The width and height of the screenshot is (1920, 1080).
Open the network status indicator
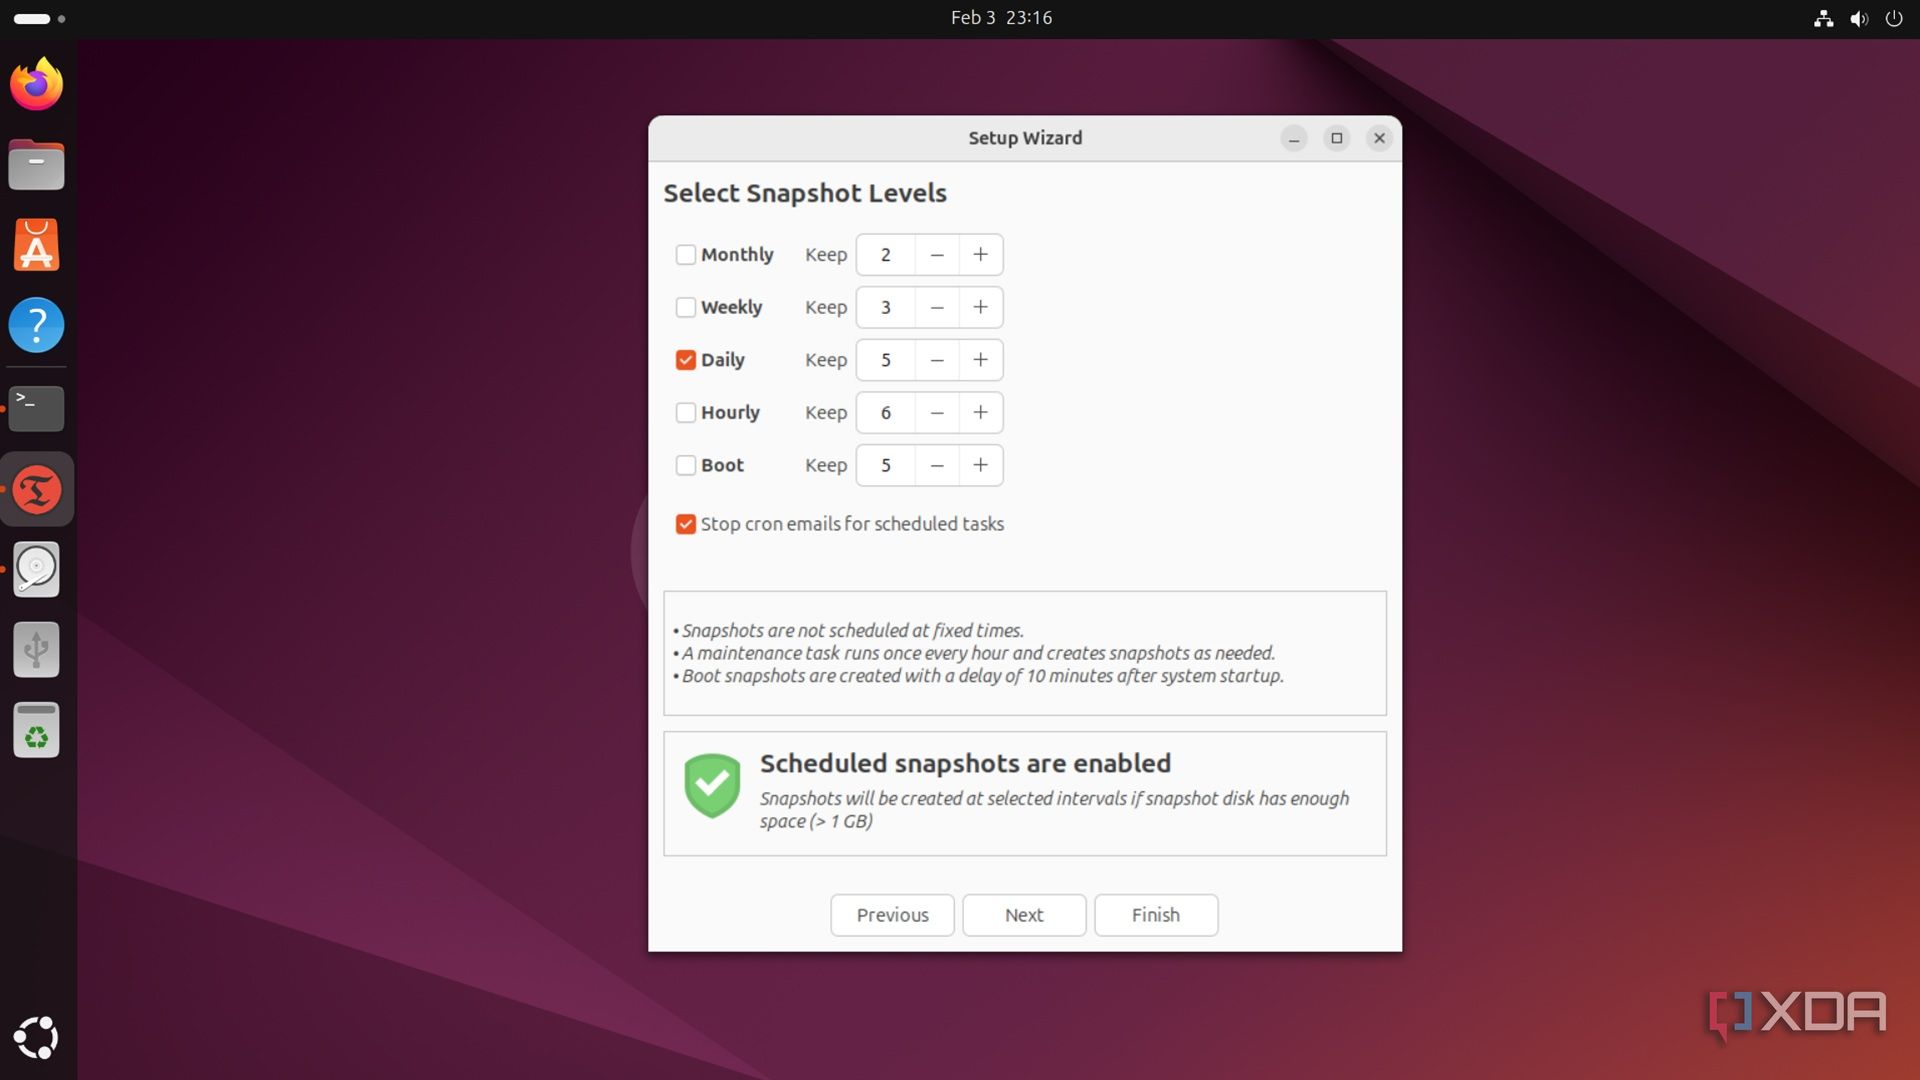pyautogui.click(x=1824, y=18)
